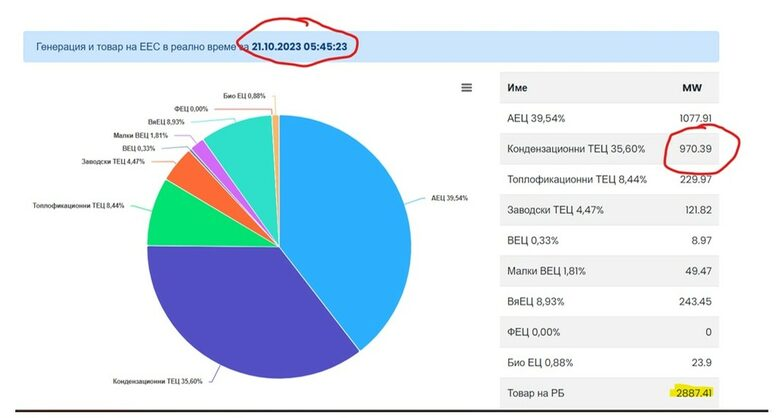Image resolution: width=780 pixels, height=418 pixels.
Task: Click the Име column header
Action: coord(517,88)
